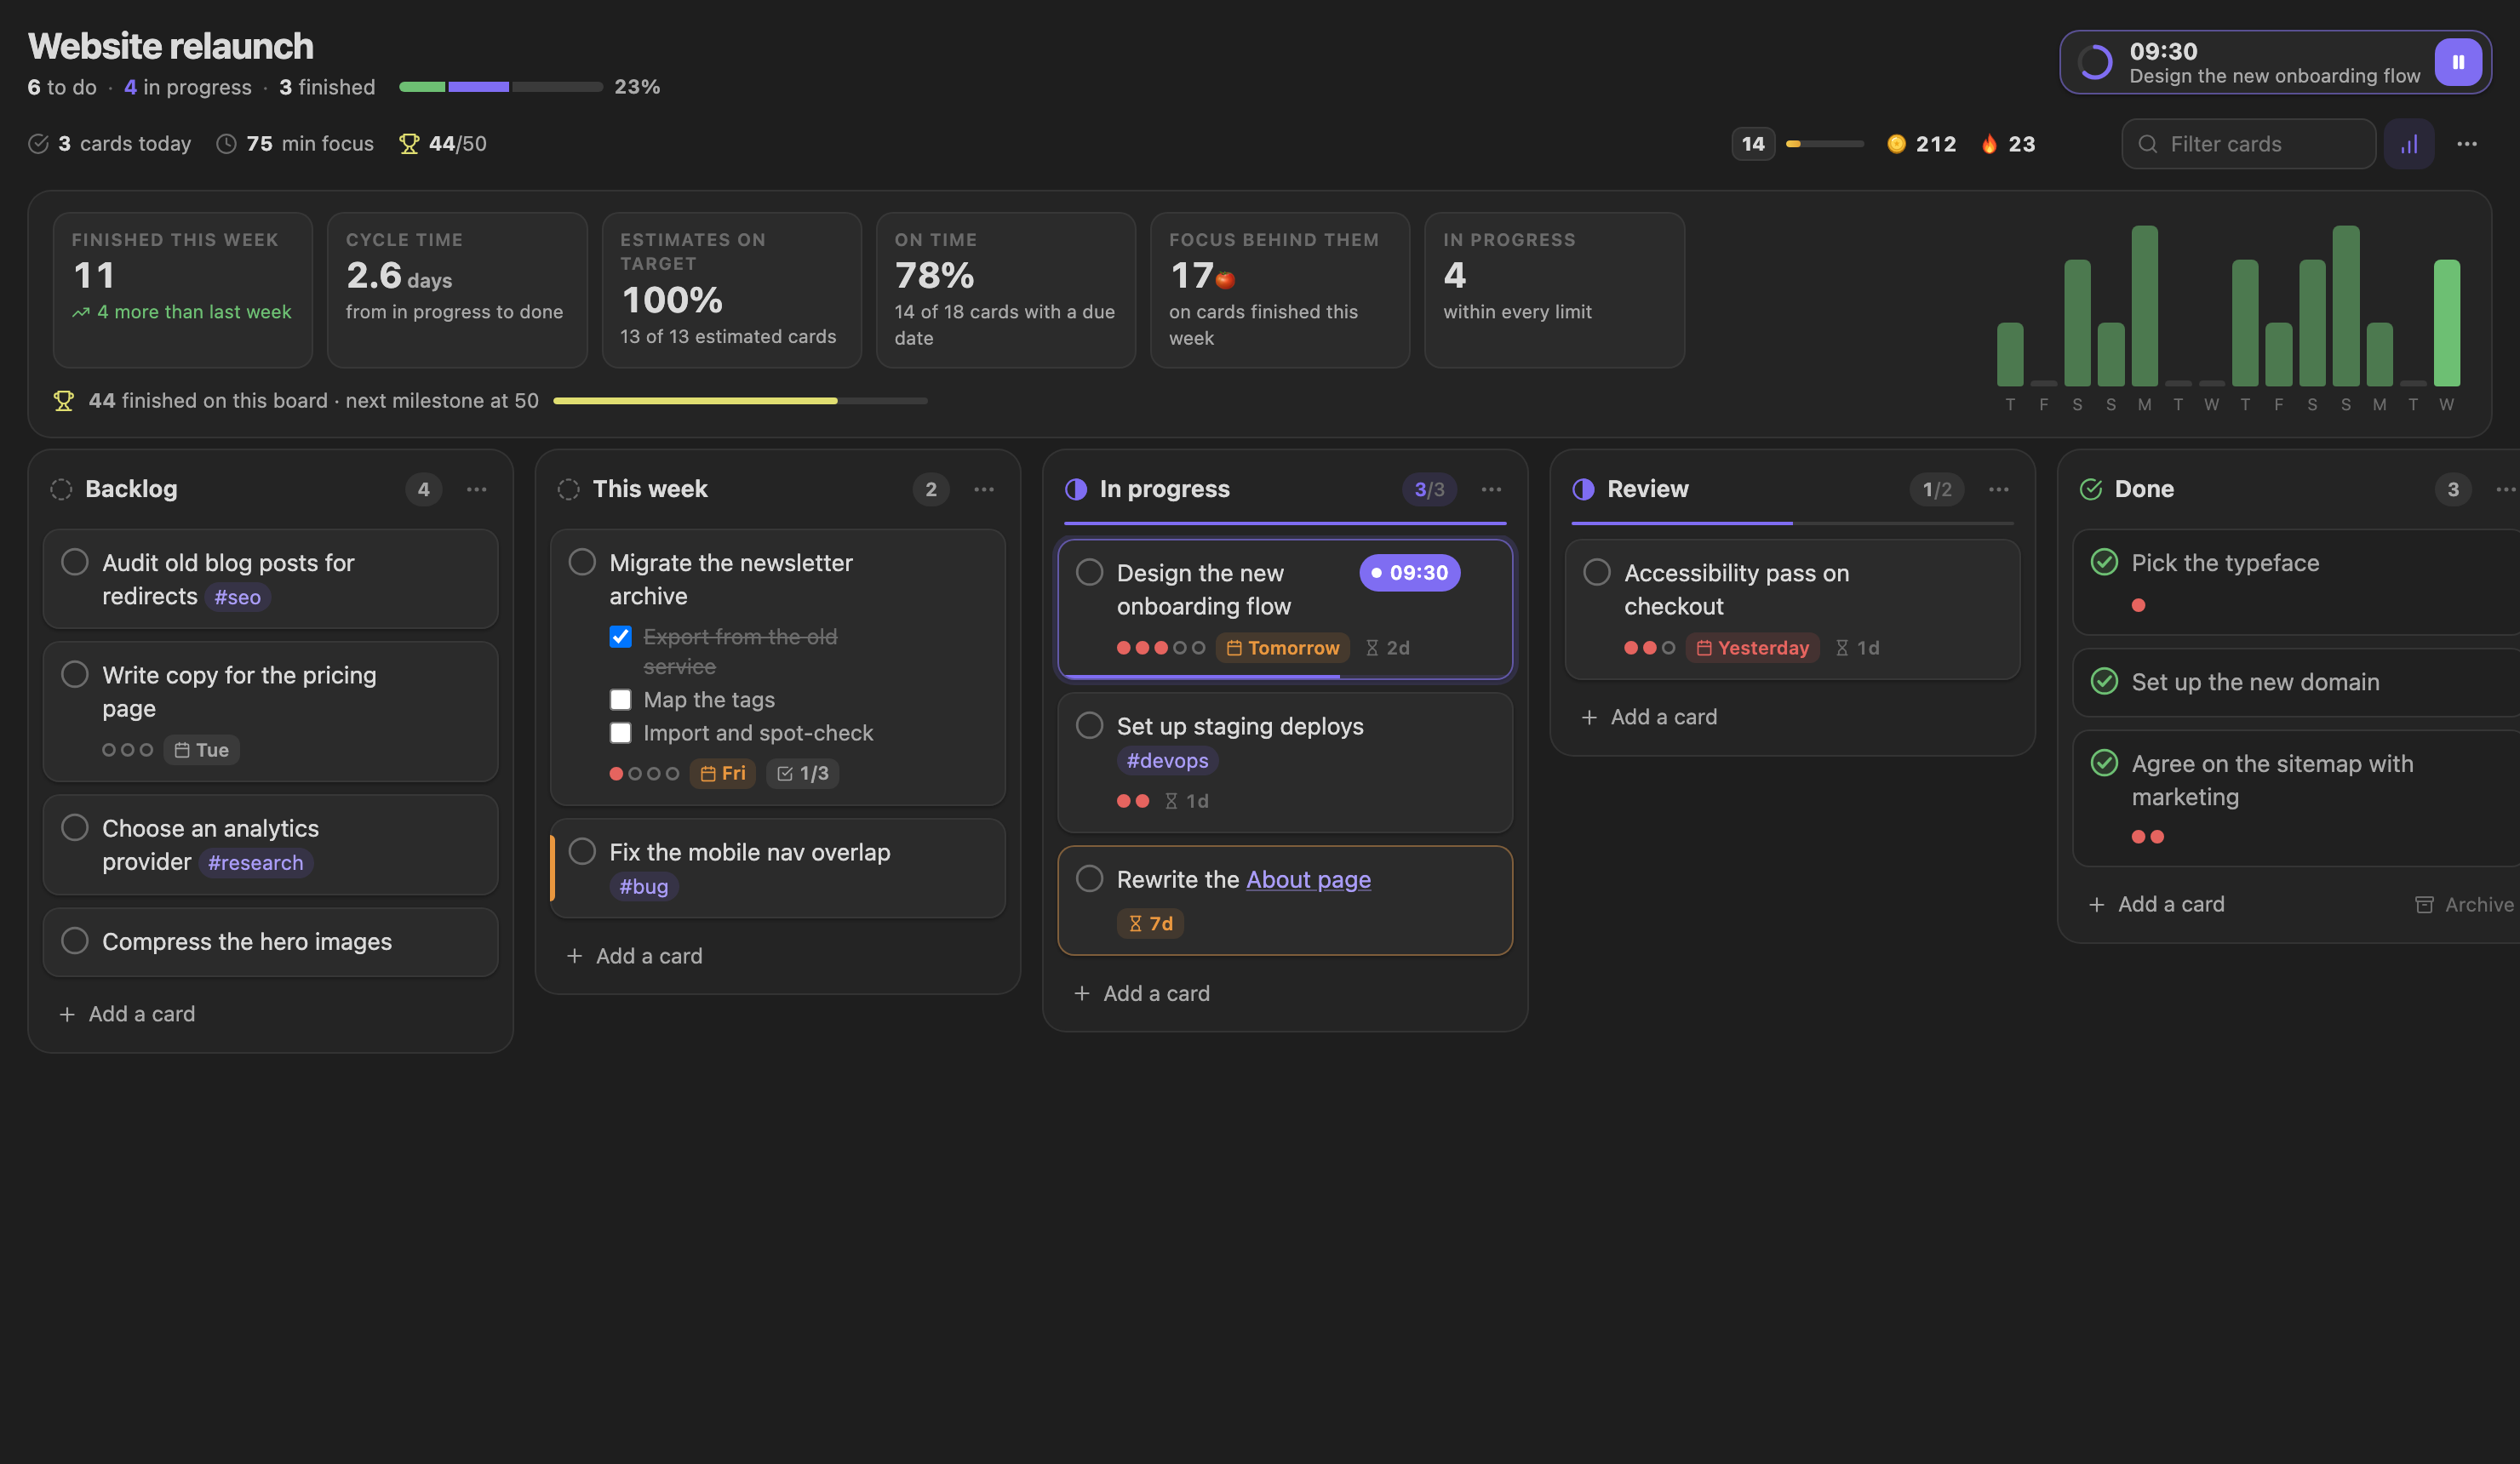Screen dimensions: 2520x1464
Task: Open the About page link
Action: [x=1308, y=880]
